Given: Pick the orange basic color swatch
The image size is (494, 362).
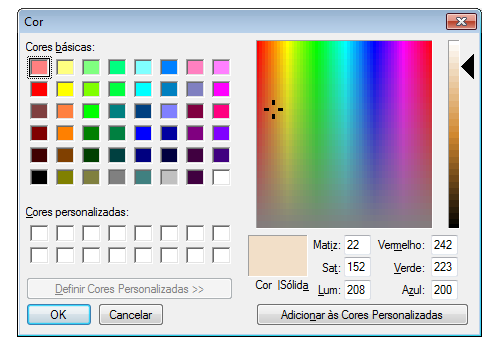Looking at the screenshot, I should point(65,133).
